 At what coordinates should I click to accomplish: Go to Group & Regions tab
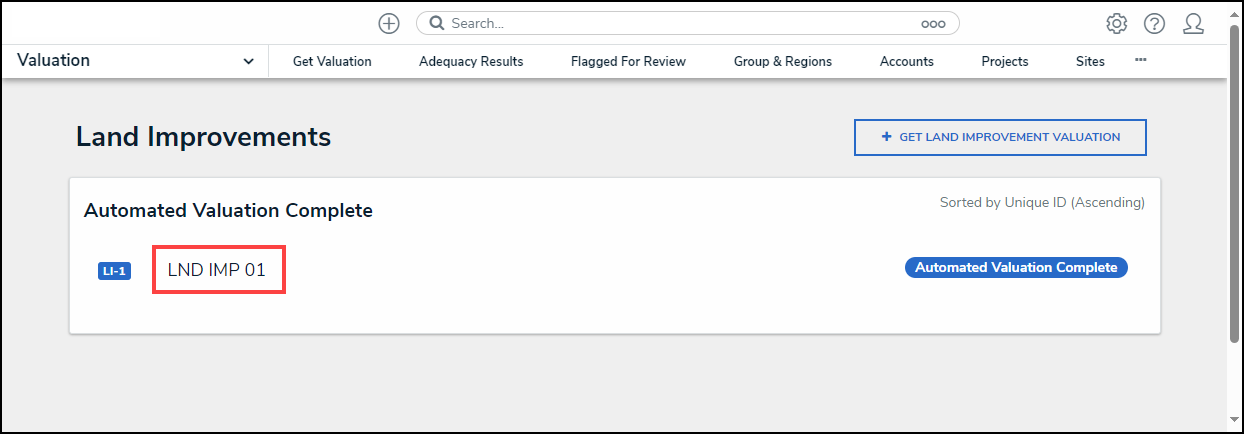783,61
